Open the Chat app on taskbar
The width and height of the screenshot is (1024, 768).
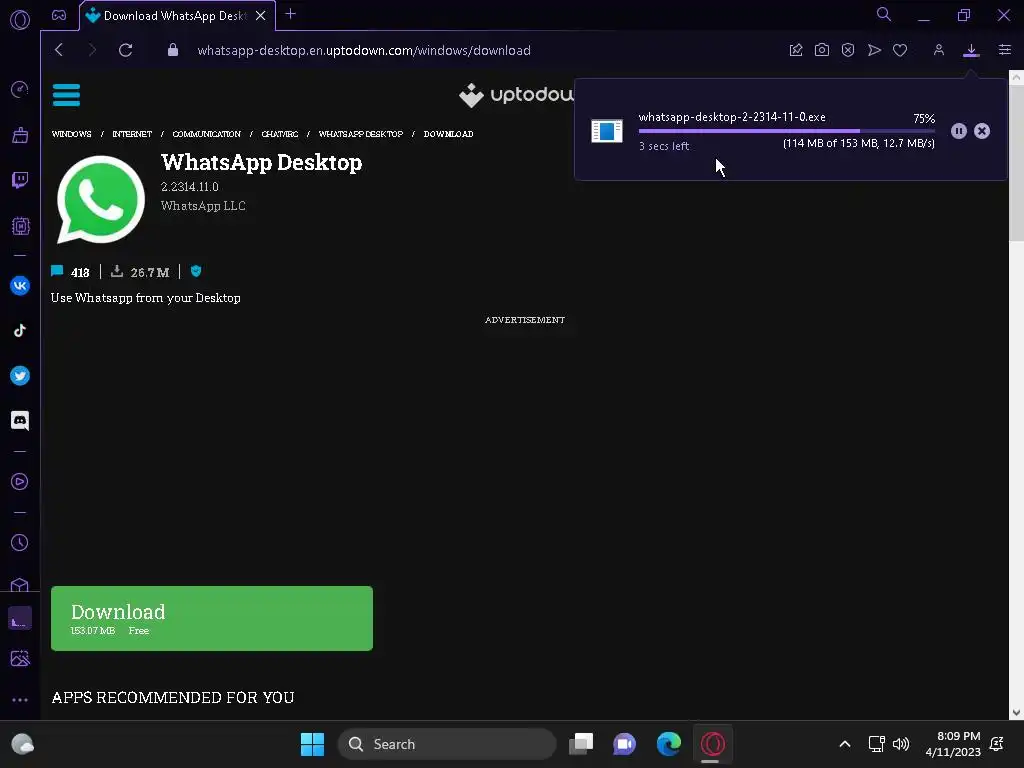(624, 744)
